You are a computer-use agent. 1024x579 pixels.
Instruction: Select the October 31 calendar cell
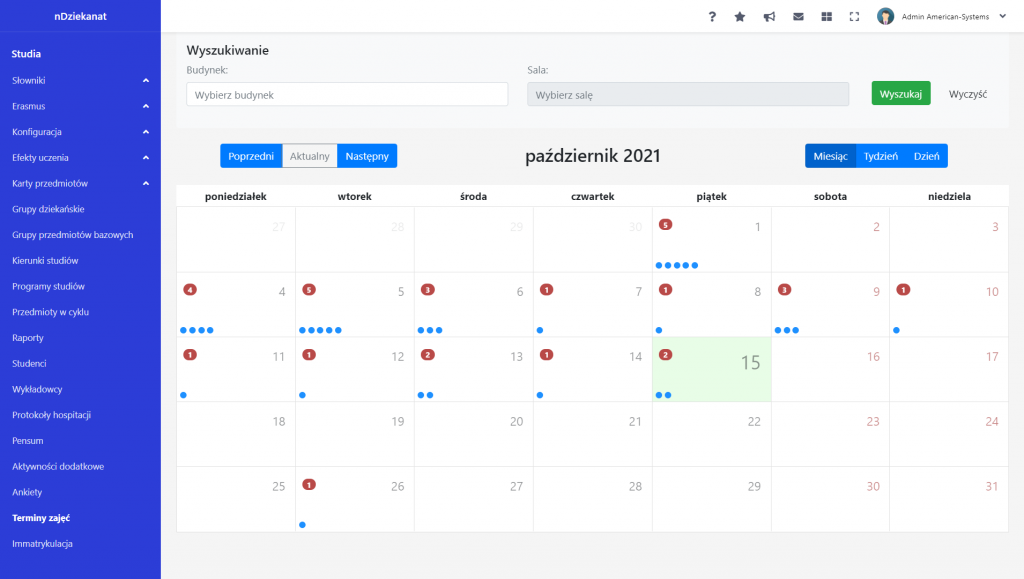click(x=949, y=499)
